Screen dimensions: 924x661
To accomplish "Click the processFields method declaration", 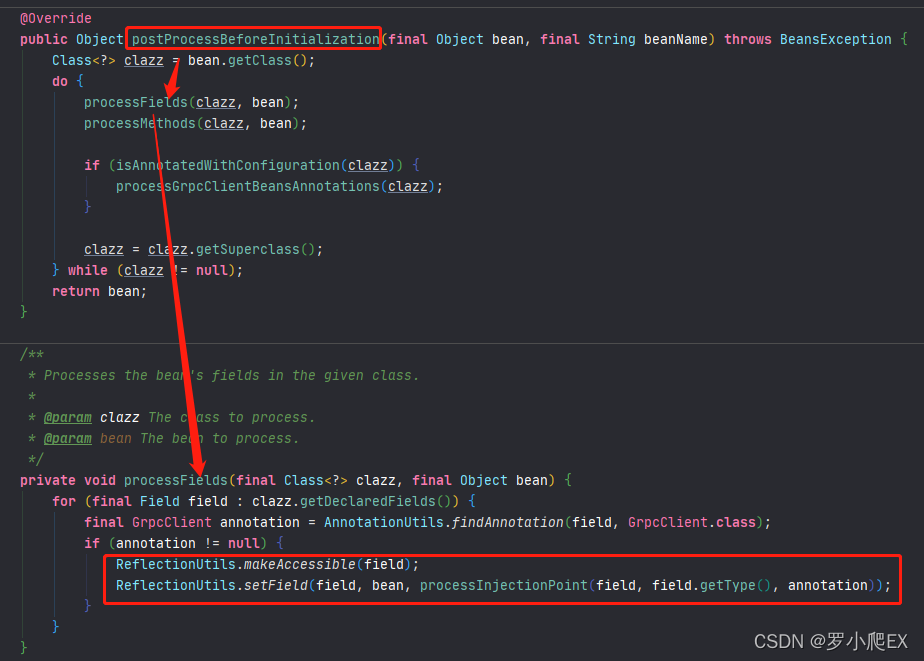I will coord(172,479).
